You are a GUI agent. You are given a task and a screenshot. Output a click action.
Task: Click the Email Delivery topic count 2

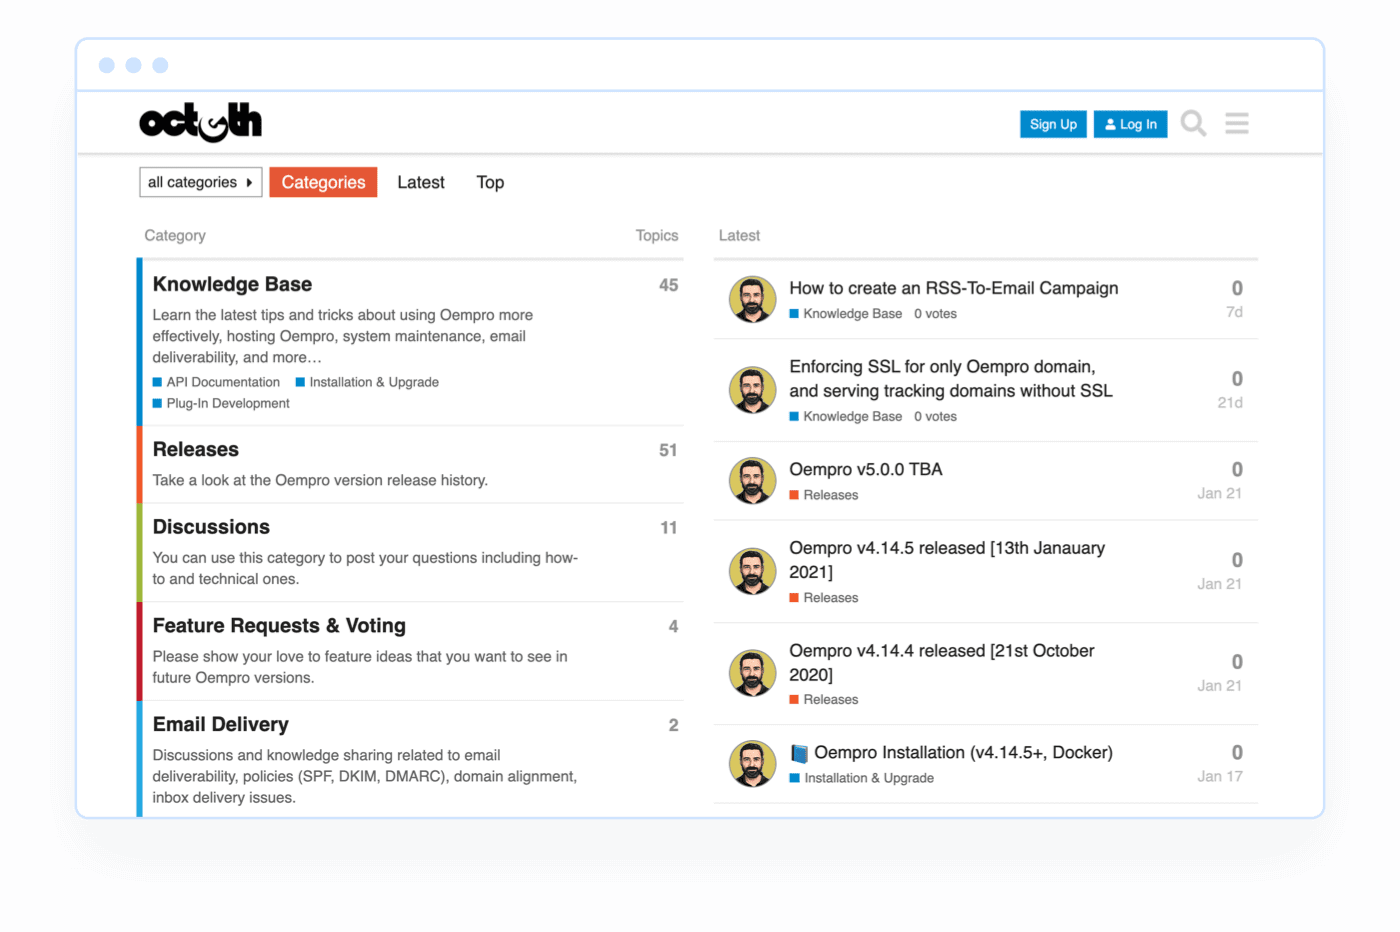point(673,725)
